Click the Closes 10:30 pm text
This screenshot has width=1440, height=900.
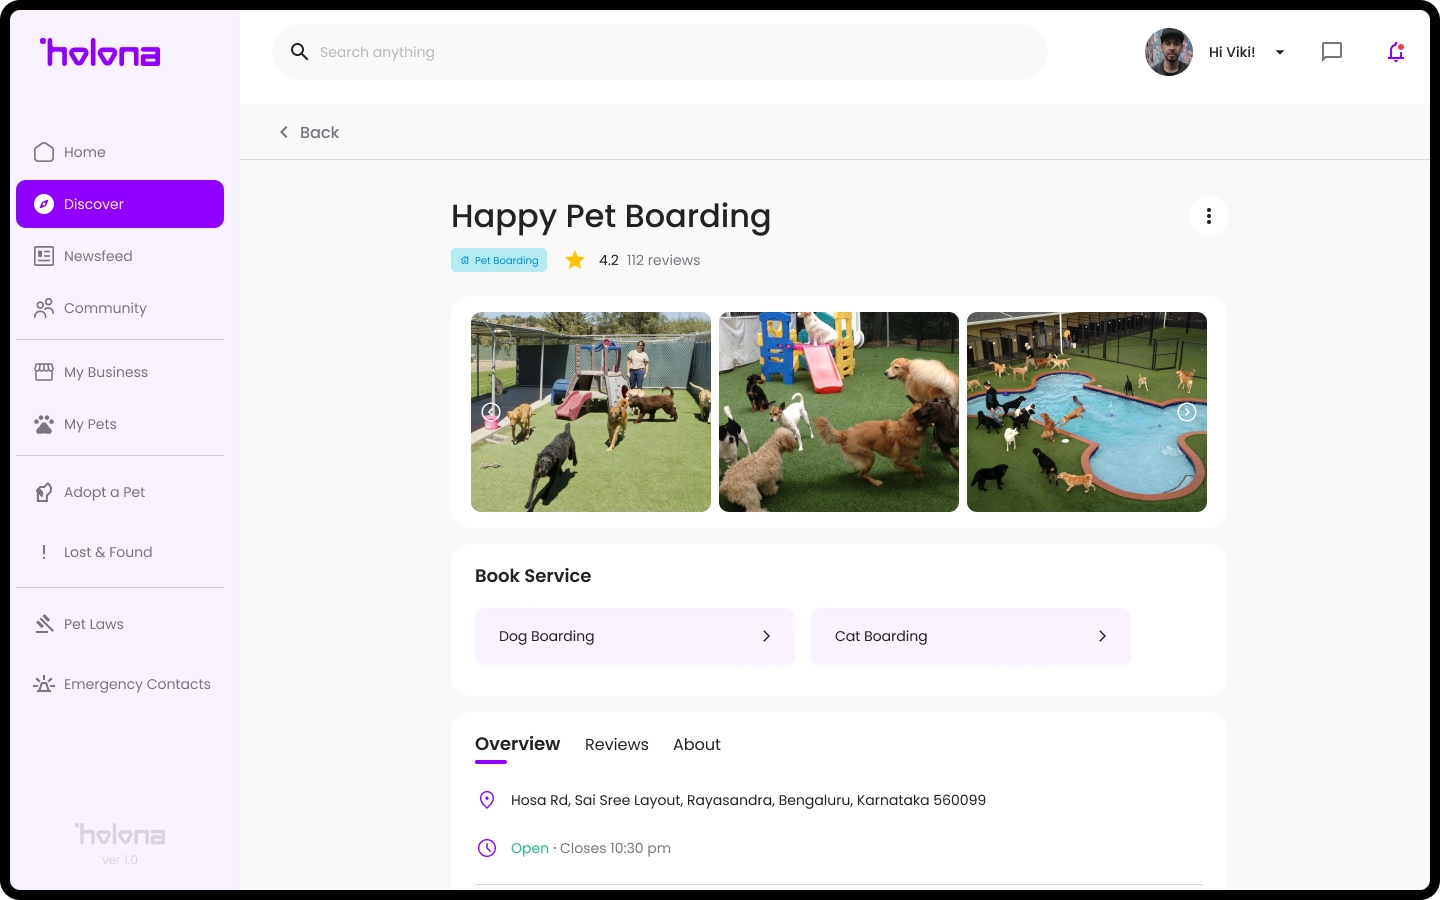615,848
